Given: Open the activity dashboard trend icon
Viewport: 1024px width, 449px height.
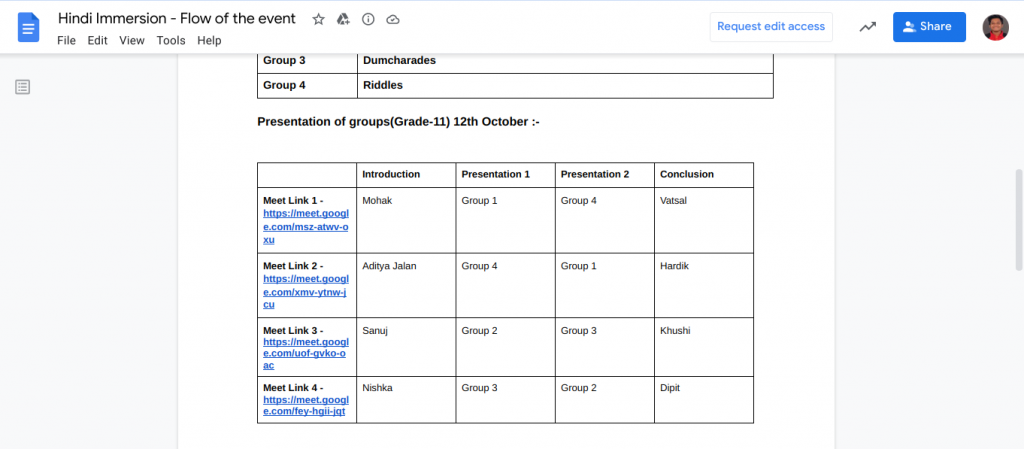Looking at the screenshot, I should (x=867, y=27).
